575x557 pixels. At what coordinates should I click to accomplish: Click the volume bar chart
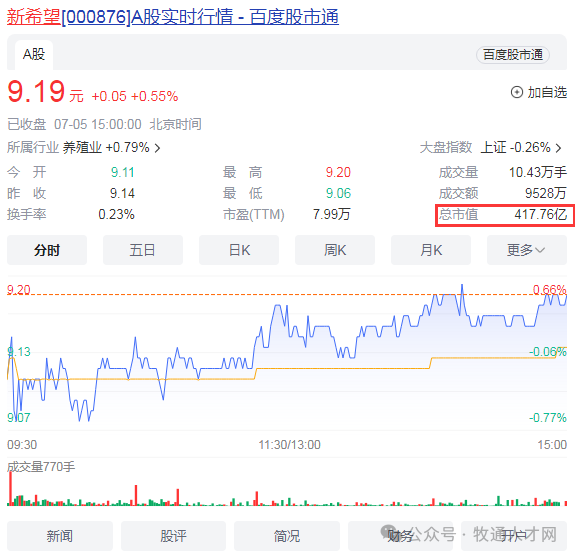(x=287, y=489)
